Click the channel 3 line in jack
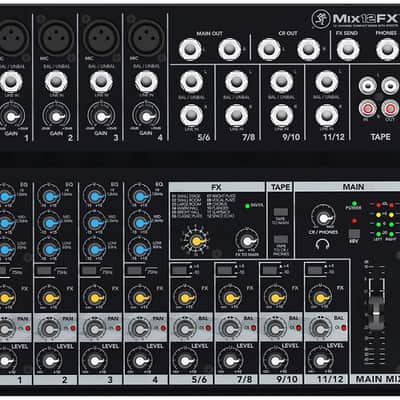 (x=101, y=82)
